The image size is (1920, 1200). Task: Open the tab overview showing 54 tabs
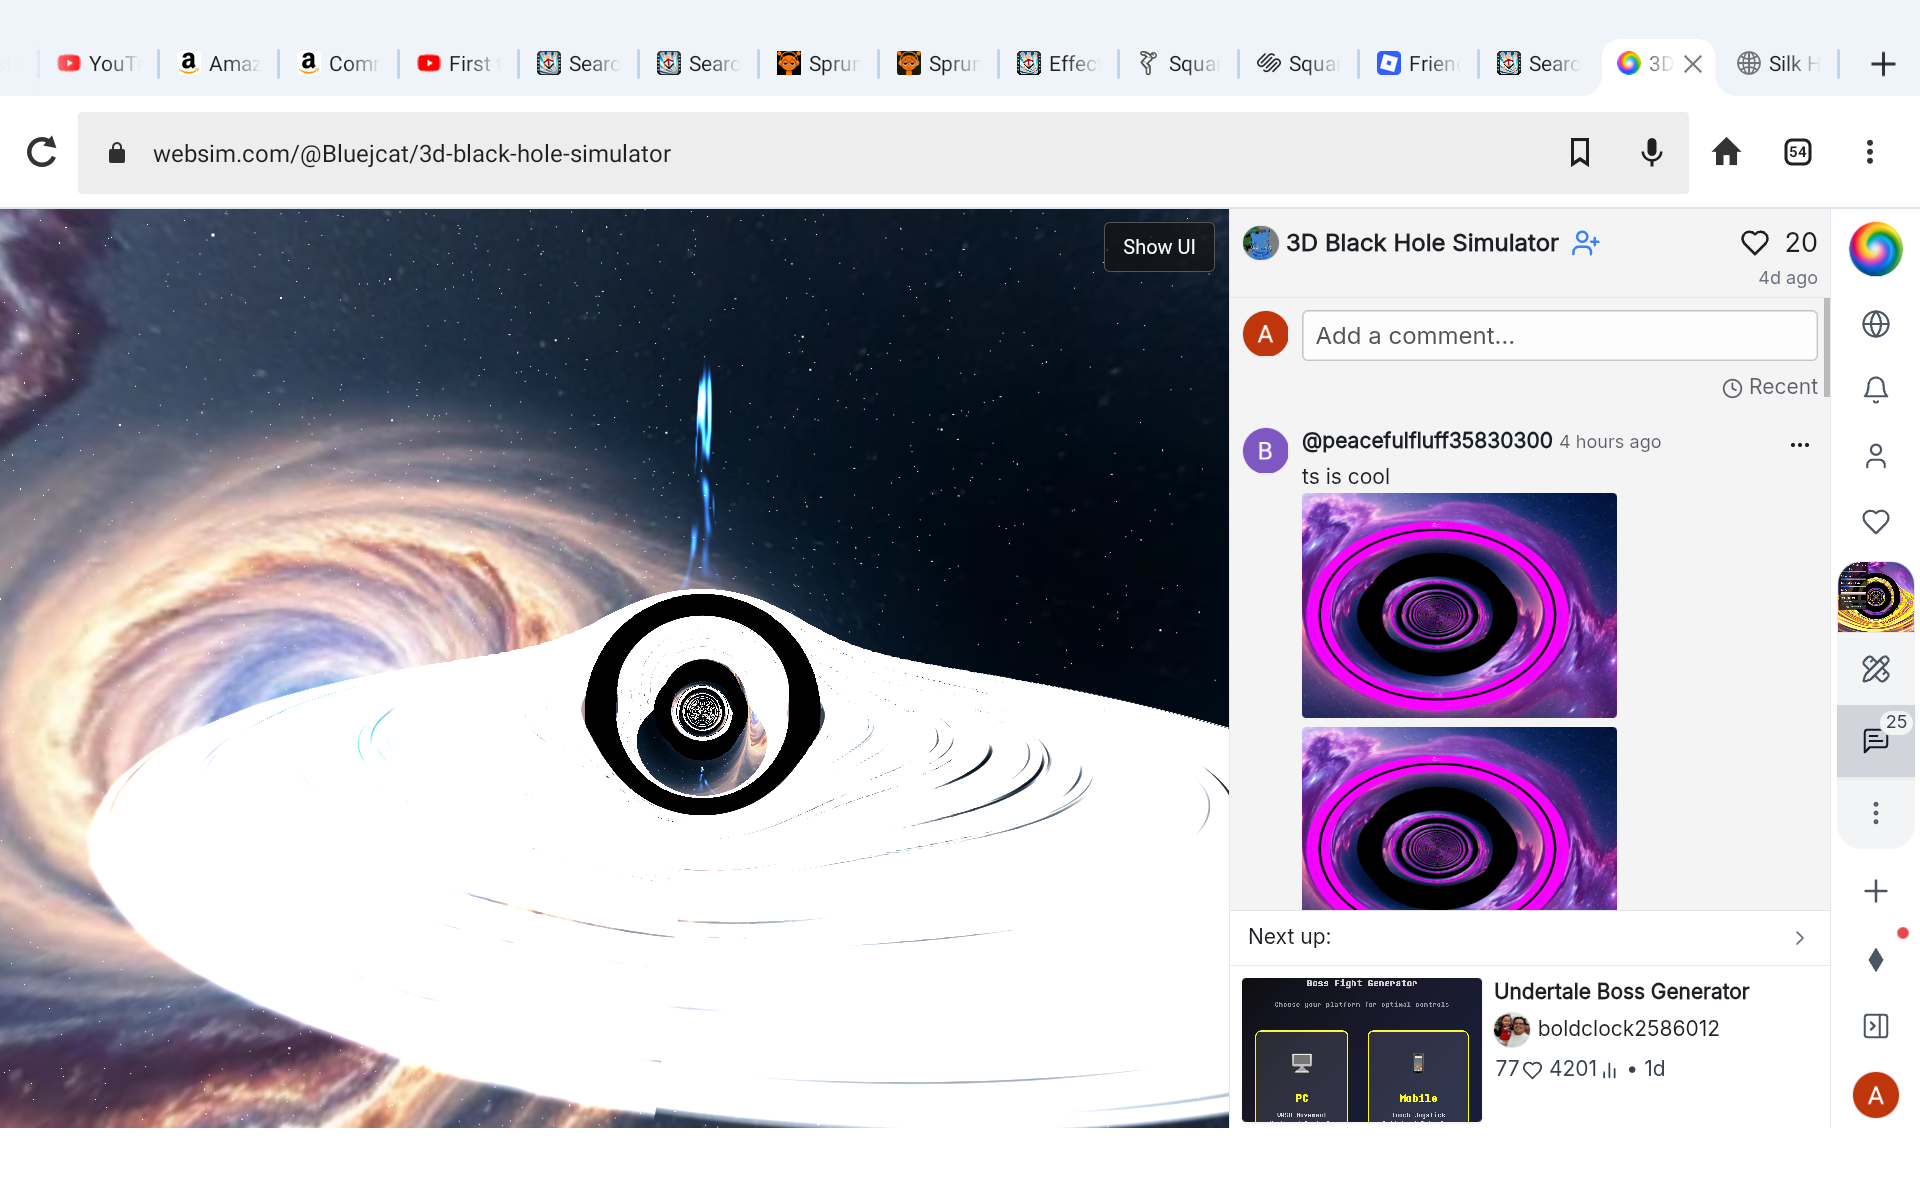[x=1797, y=152]
